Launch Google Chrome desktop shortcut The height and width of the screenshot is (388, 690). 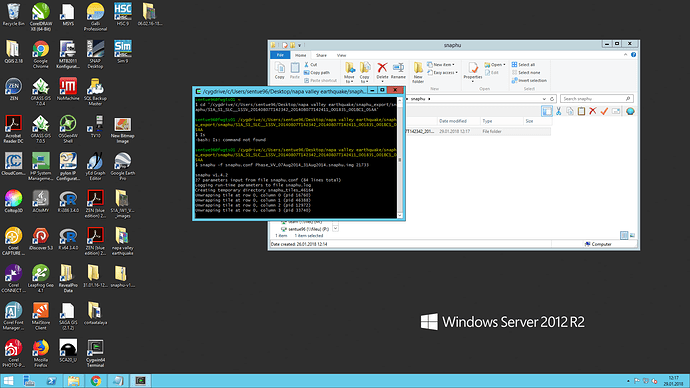[40, 54]
